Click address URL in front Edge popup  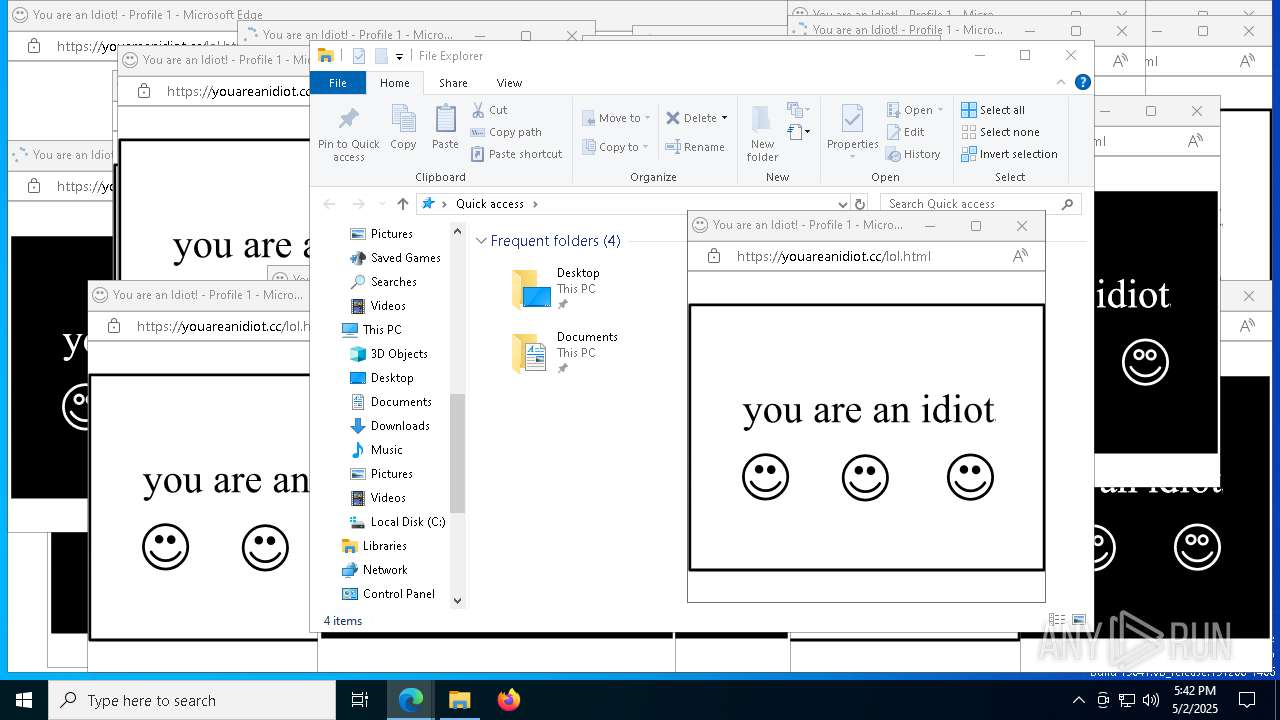(834, 256)
